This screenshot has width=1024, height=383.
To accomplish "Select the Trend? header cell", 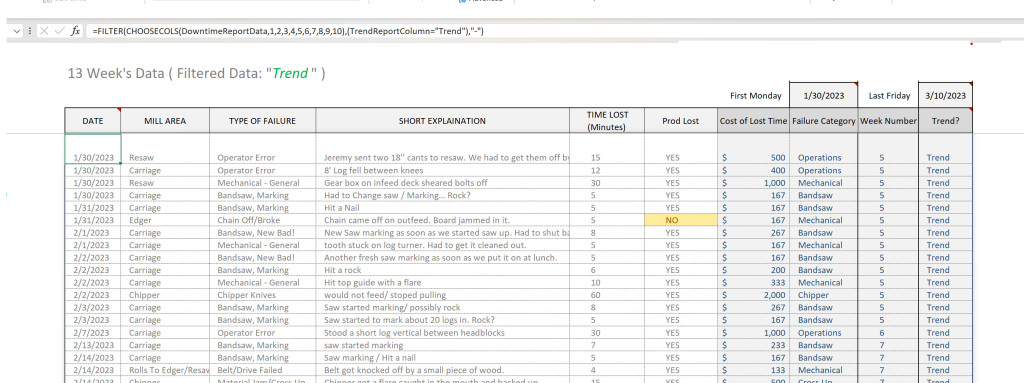I will 945,121.
